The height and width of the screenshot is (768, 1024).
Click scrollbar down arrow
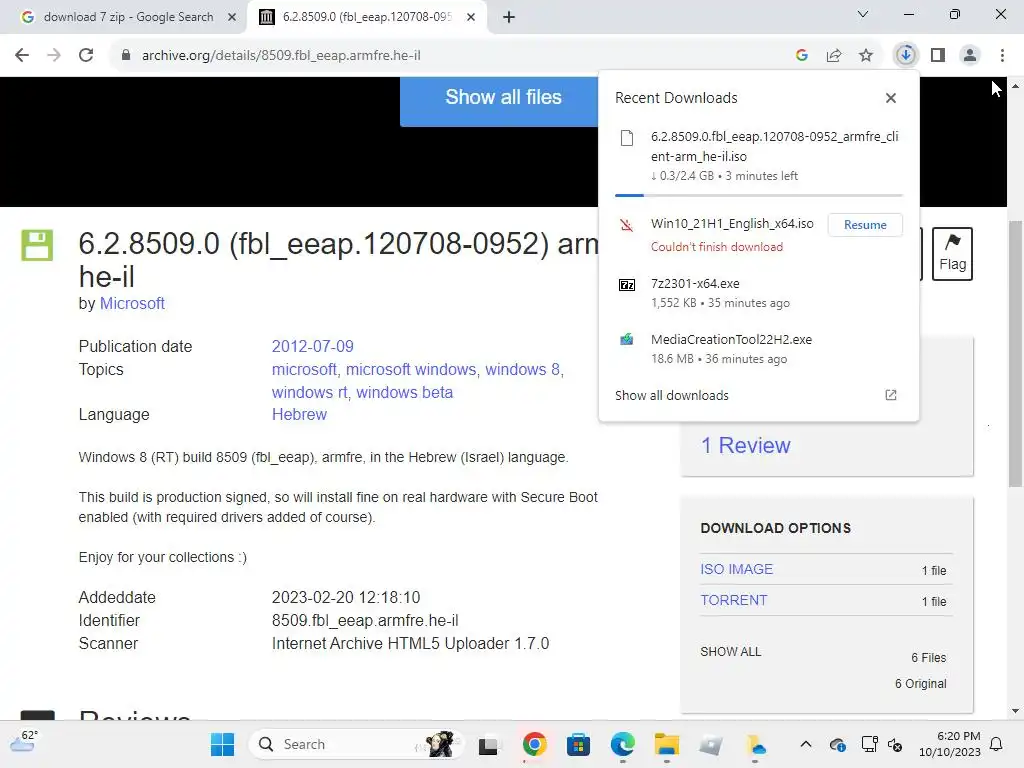[x=1015, y=711]
